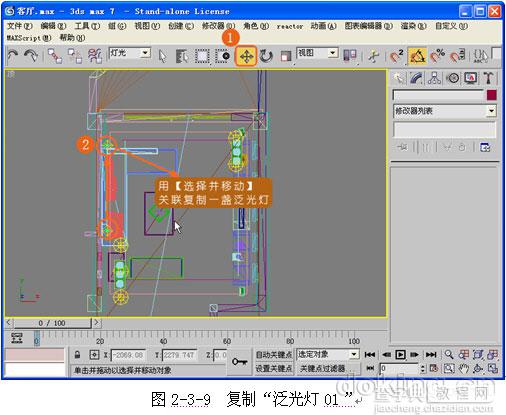Viewport: 506px width, 415px height.
Task: Select the Zoom magnifier viewport tool
Action: (x=449, y=354)
